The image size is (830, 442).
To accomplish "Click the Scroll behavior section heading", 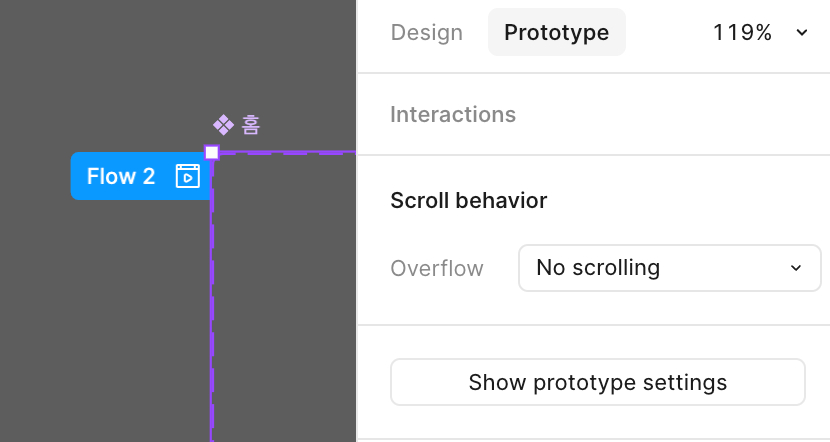I will pos(468,201).
